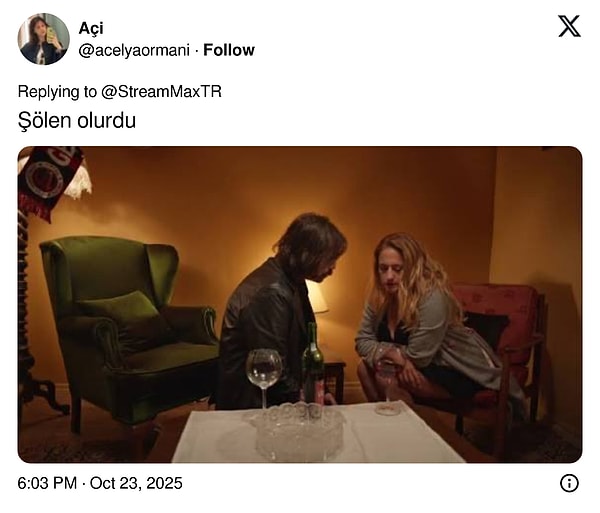Open the display name Açi
This screenshot has height=513, width=600.
91,28
